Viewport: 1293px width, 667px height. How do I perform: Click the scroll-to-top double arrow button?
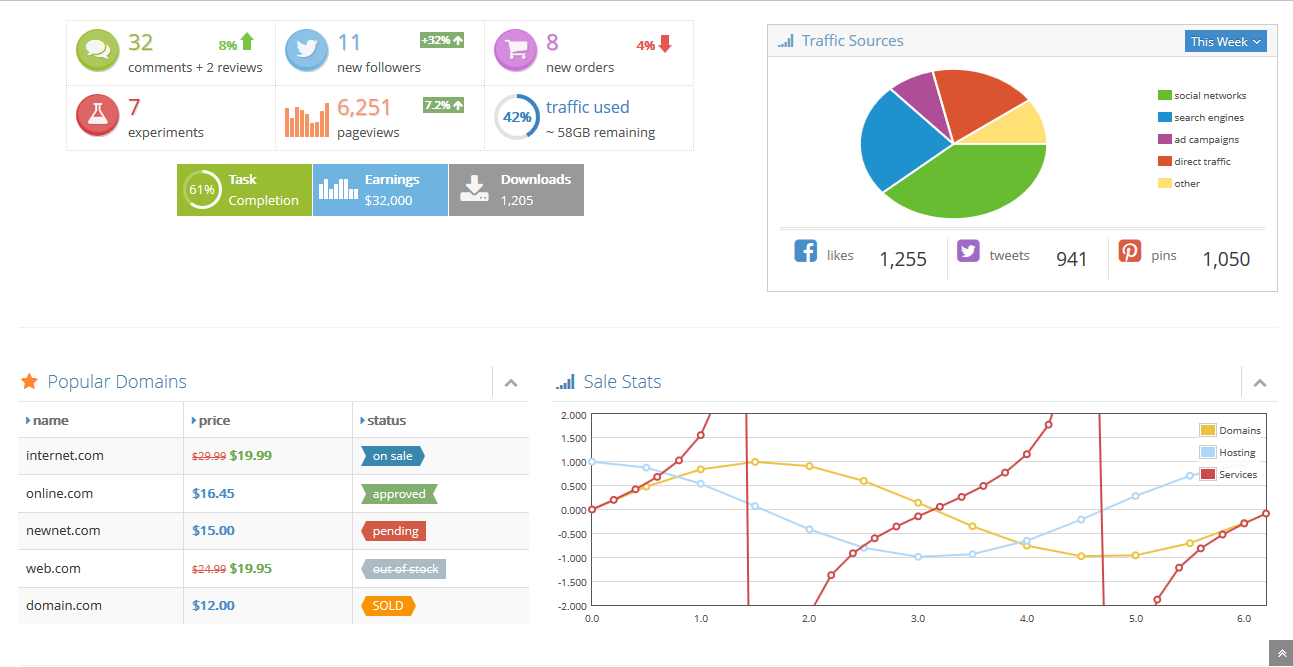(1281, 653)
